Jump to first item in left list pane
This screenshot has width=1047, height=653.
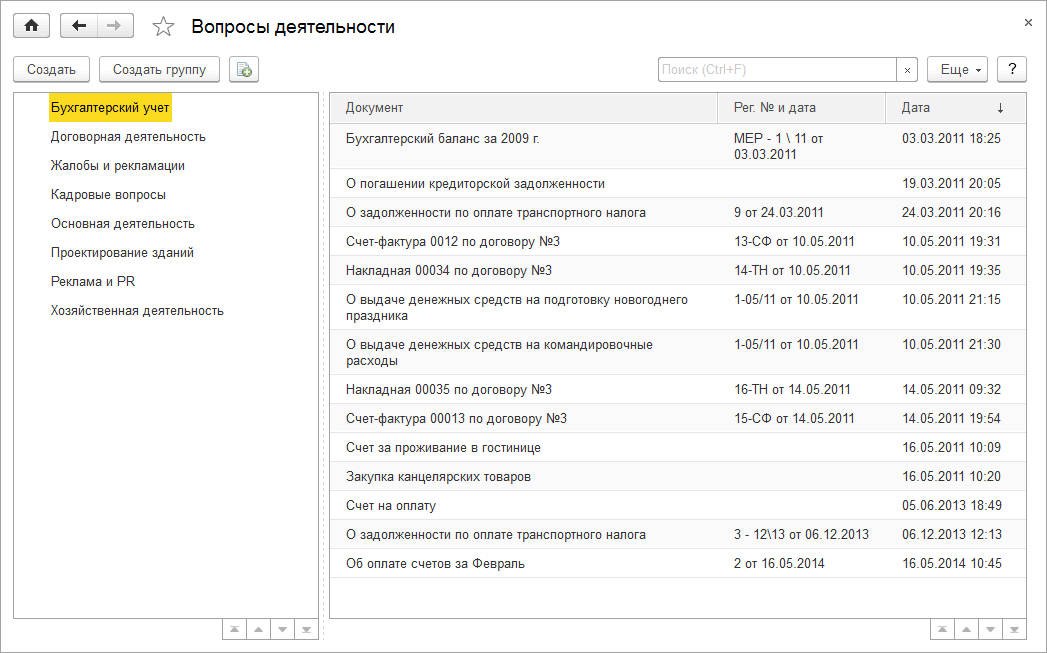[234, 630]
